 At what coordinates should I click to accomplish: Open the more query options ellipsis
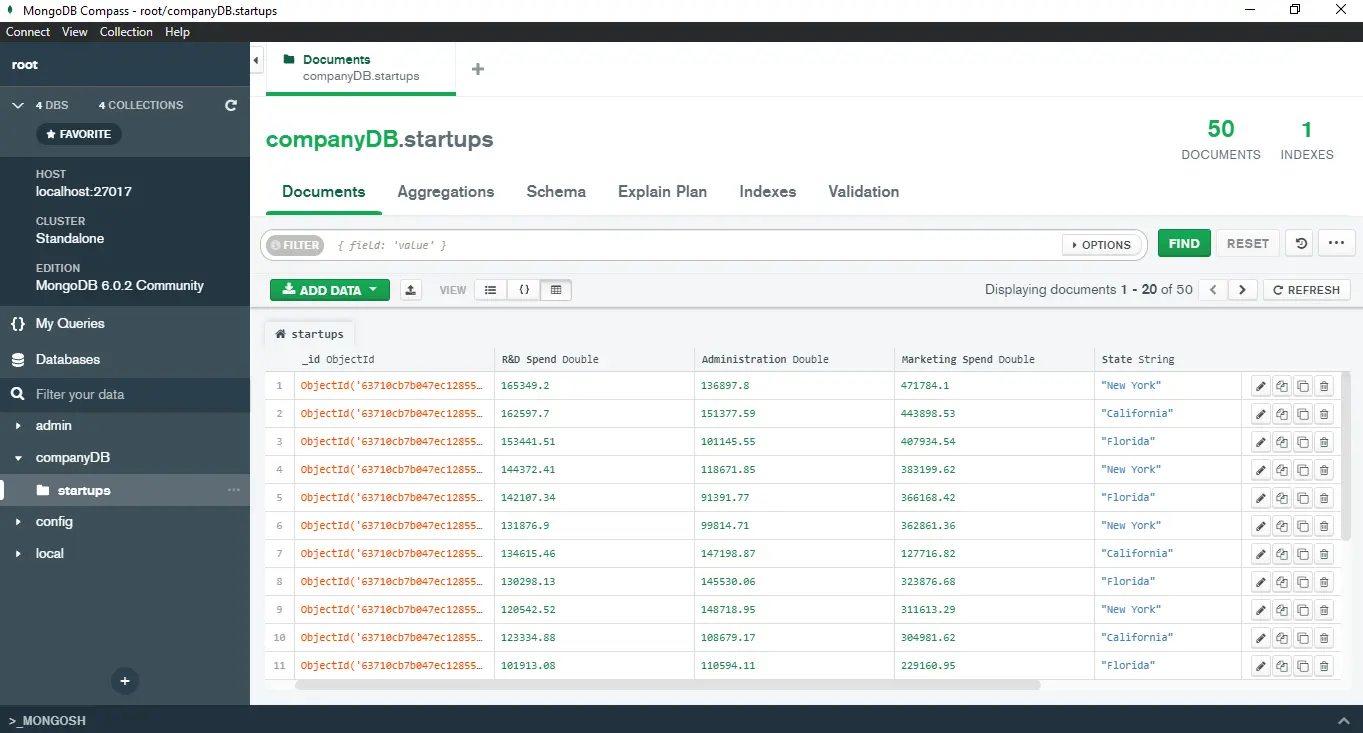tap(1337, 244)
